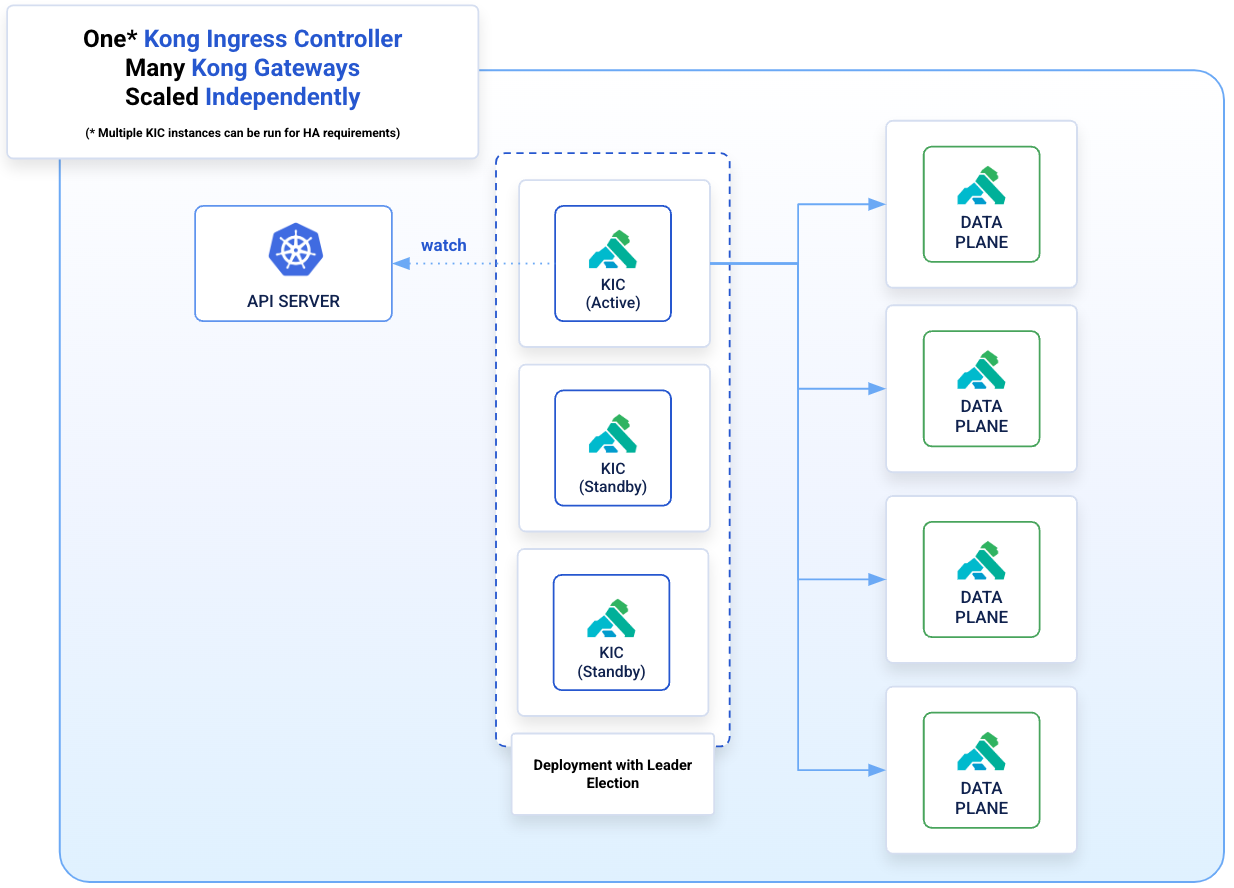
Task: Click the Kong logo in the KIC (Standby) box nearest the Leader Election label
Action: click(611, 618)
